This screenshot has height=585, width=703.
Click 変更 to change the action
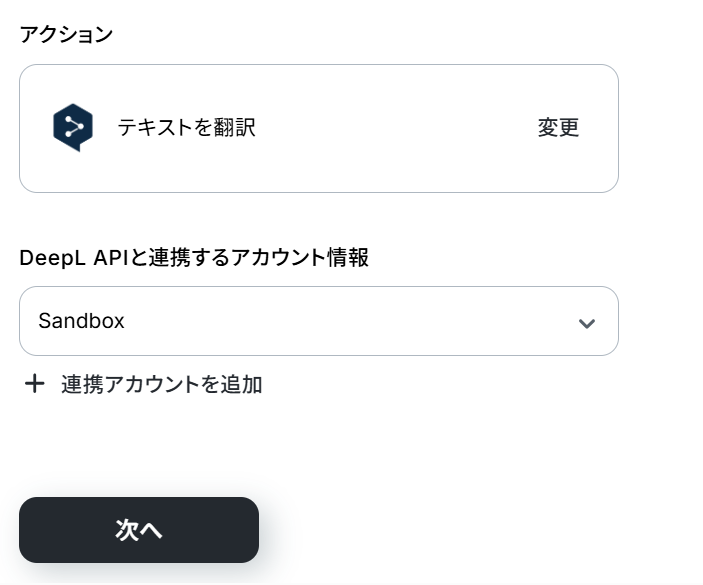[558, 127]
